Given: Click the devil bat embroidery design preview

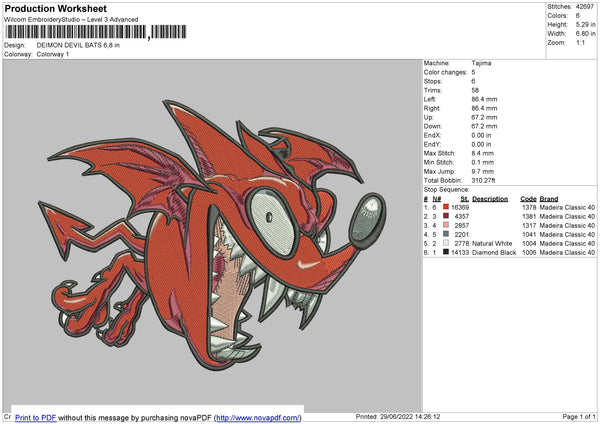Looking at the screenshot, I should pos(212,235).
